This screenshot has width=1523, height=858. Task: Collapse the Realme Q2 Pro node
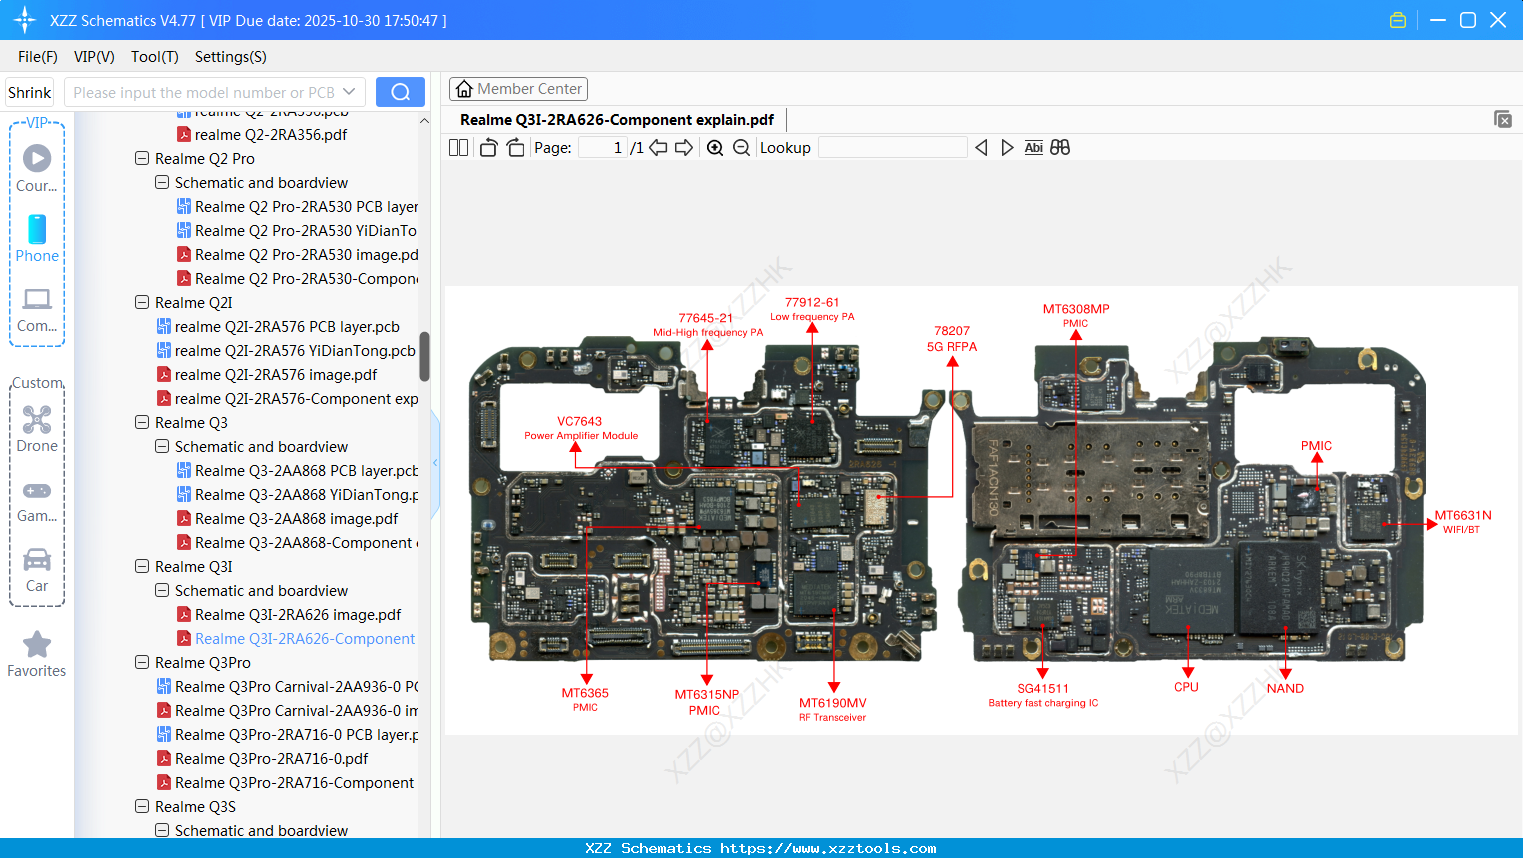[142, 159]
